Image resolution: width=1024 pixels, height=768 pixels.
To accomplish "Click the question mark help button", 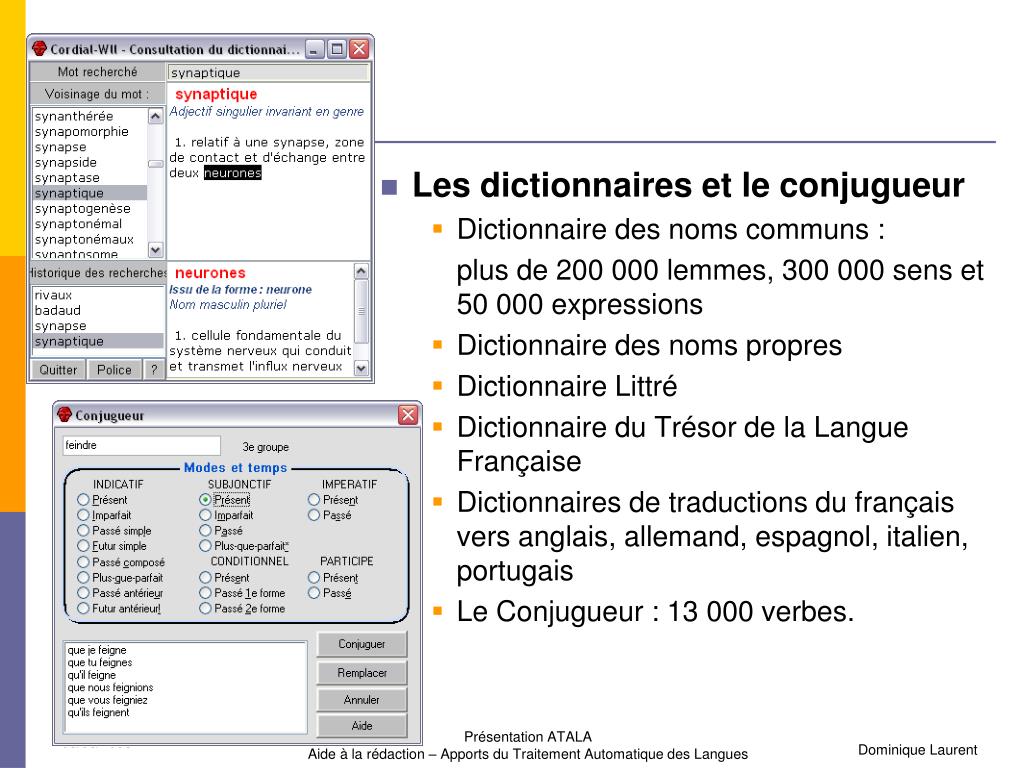I will [x=154, y=370].
